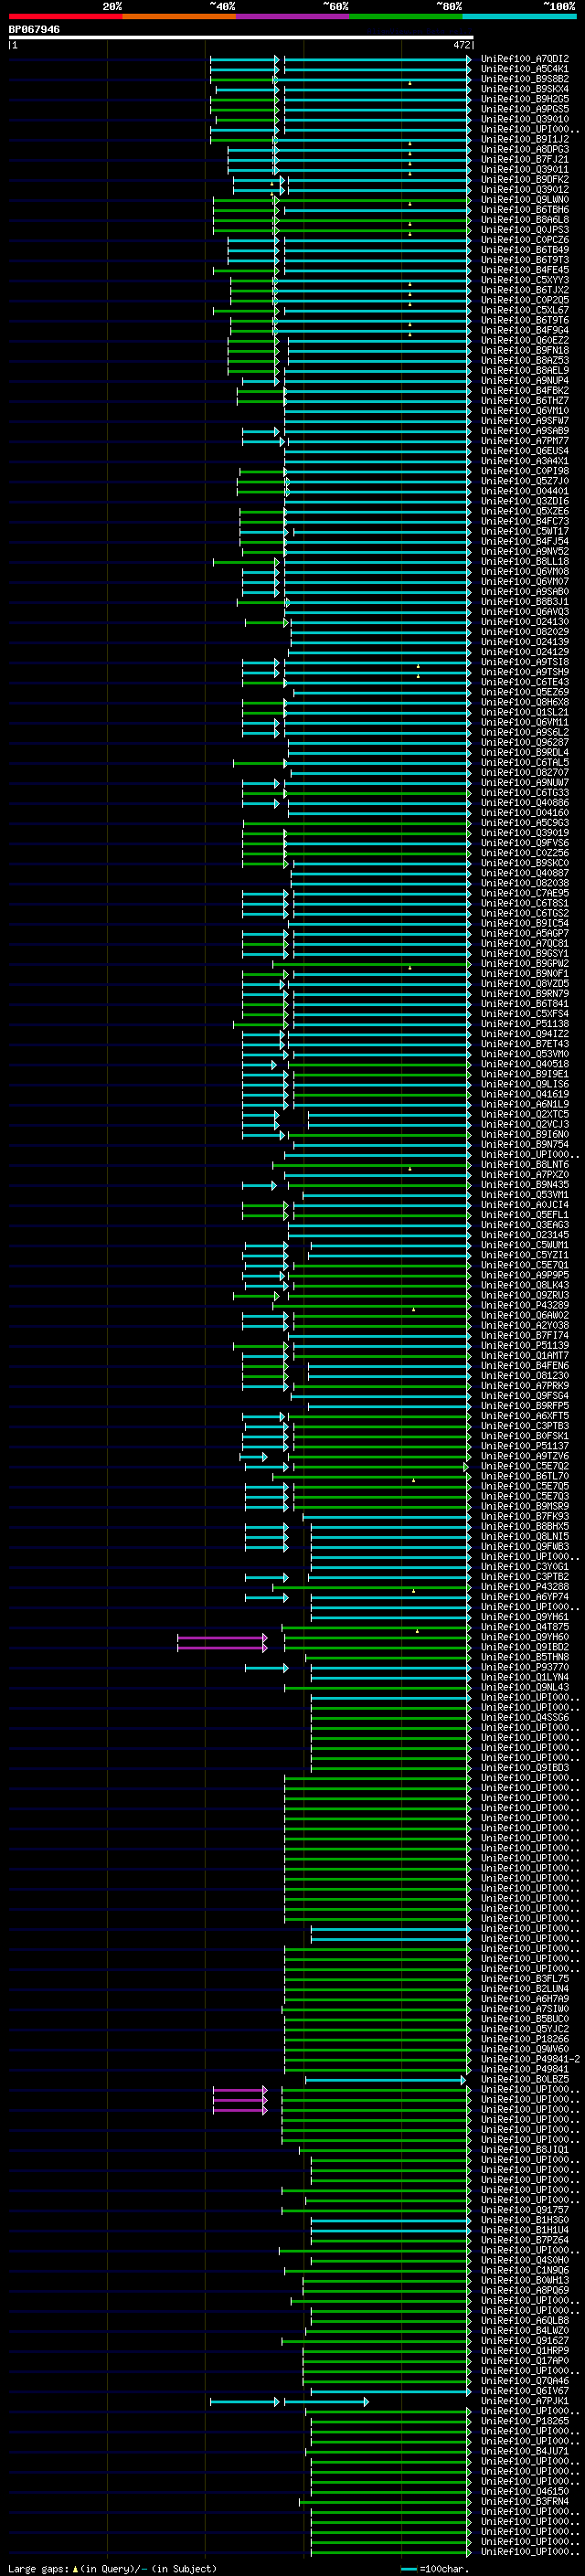
Task: Click hit label UniRef100_B8A6L8
Action: (525, 220)
